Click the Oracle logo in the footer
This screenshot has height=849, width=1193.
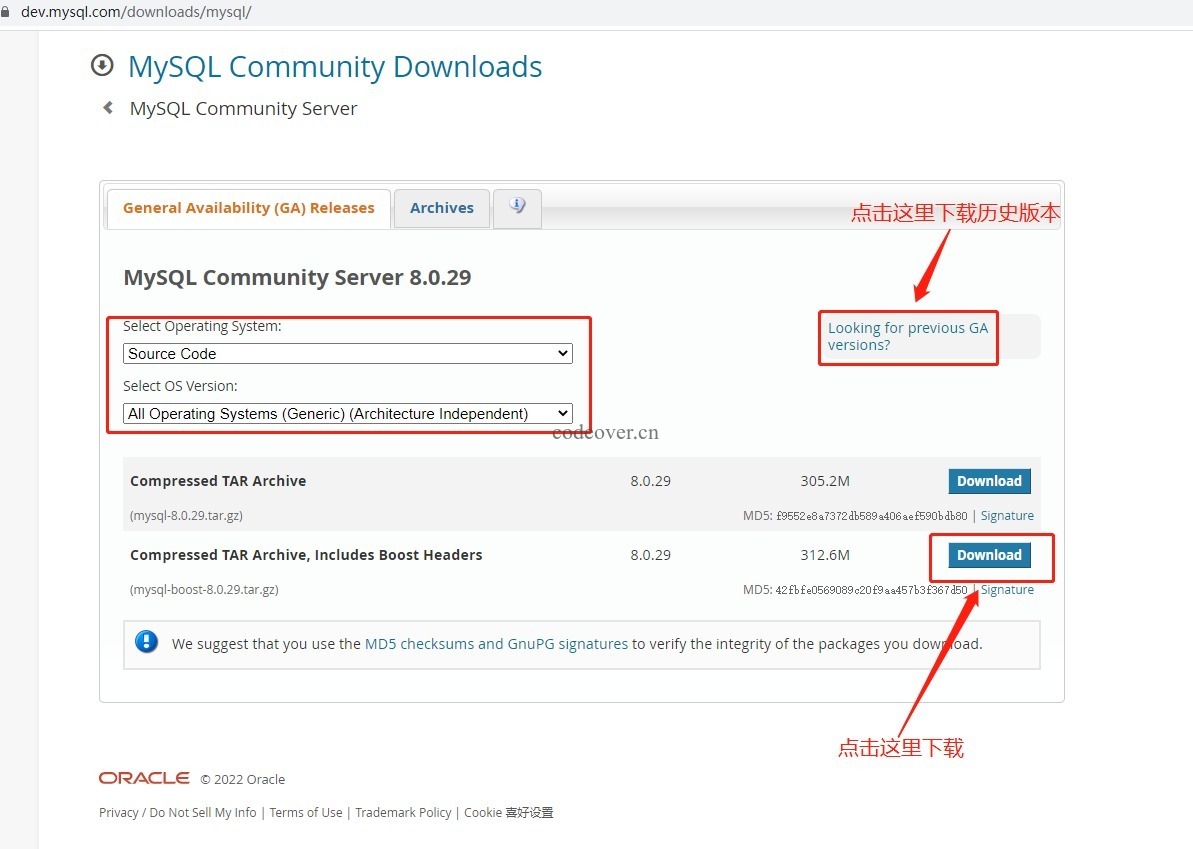144,778
